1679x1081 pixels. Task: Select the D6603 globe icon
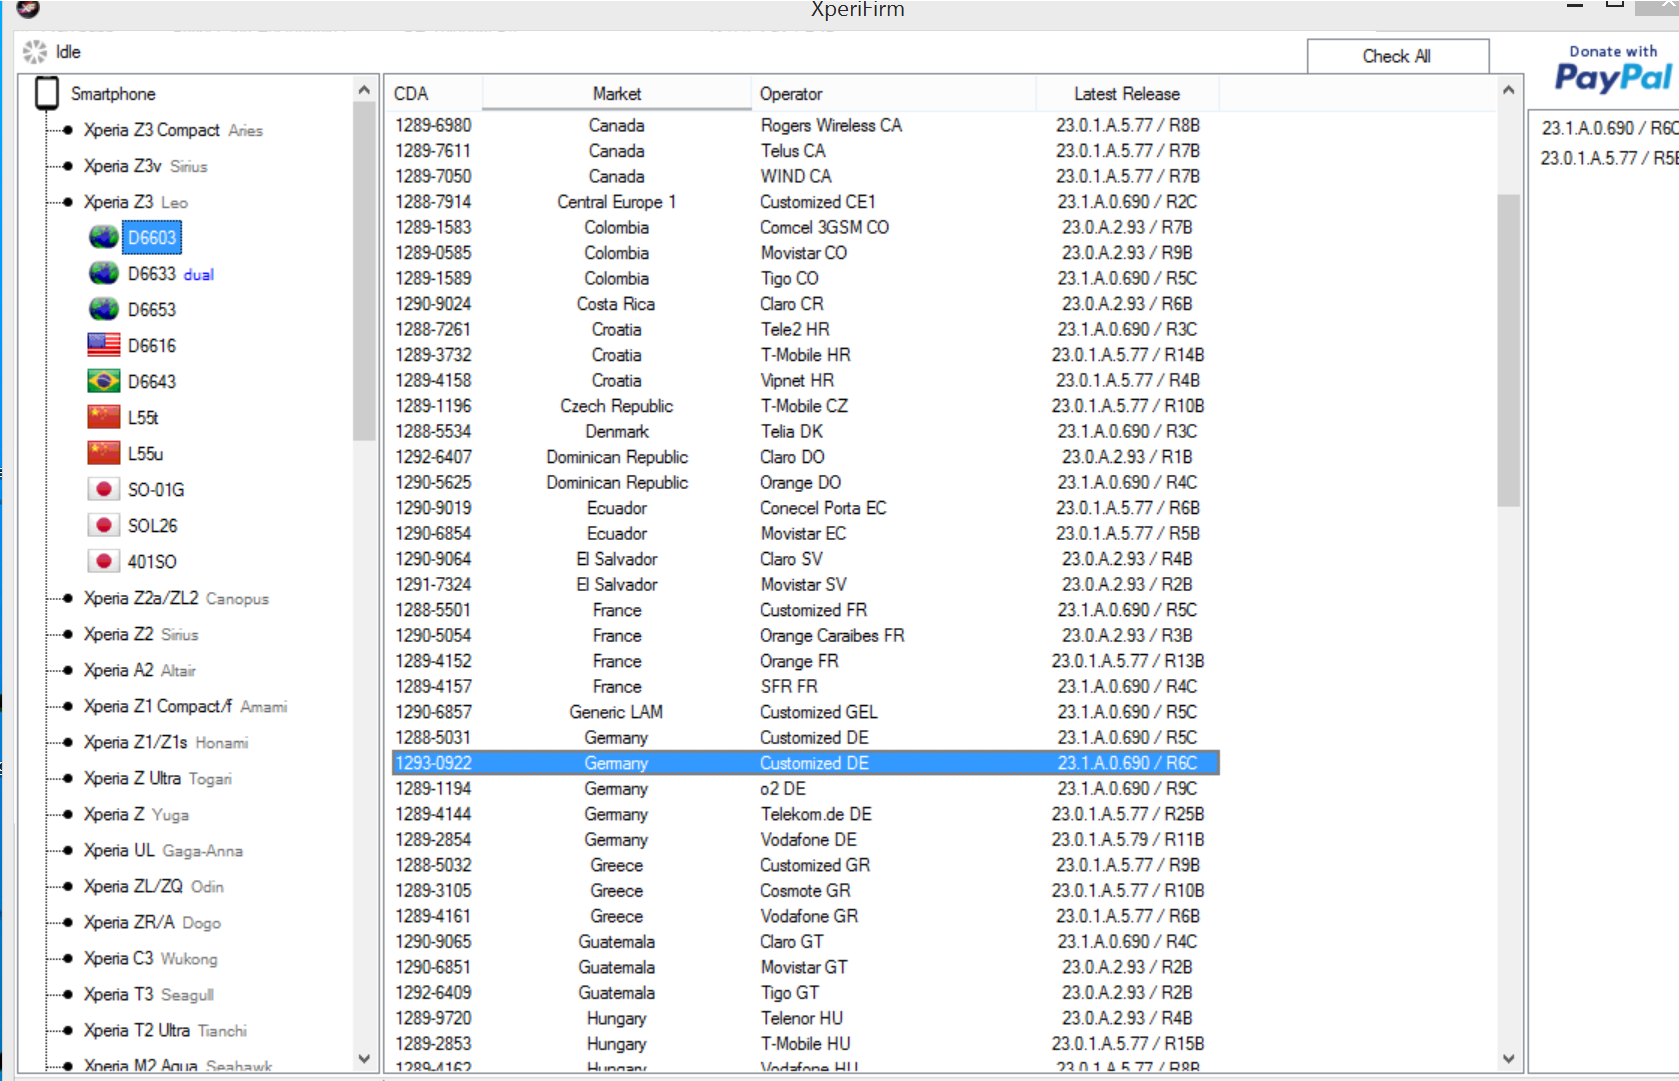pos(104,237)
